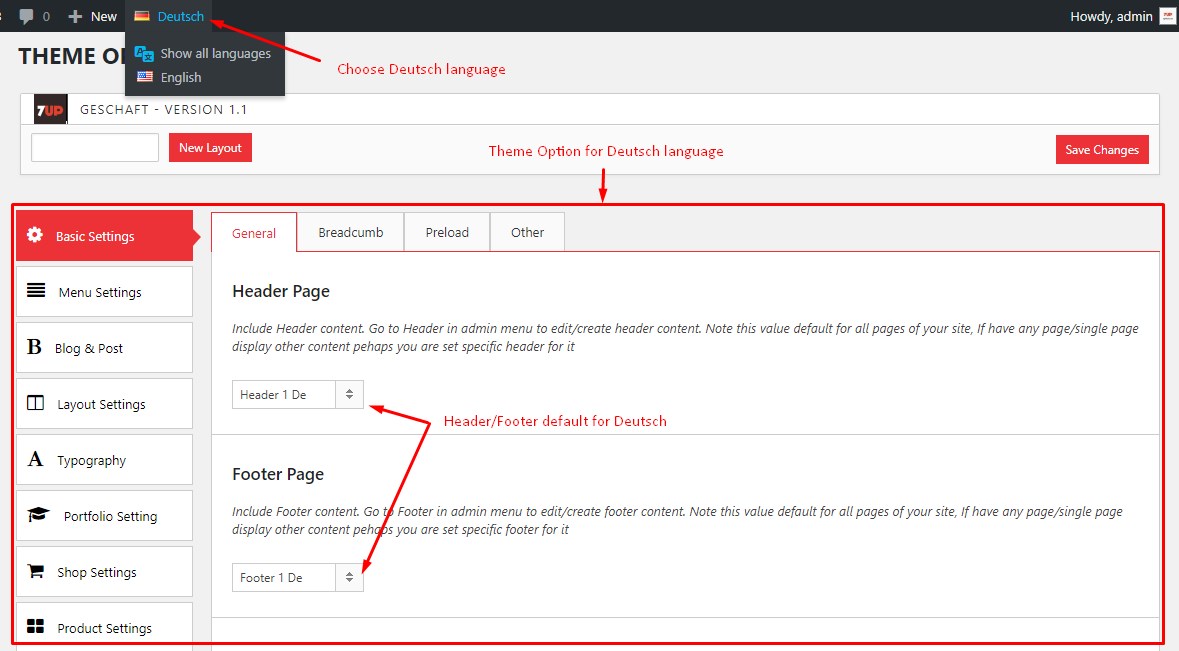Click the New Layout button
1179x651 pixels.
210,148
